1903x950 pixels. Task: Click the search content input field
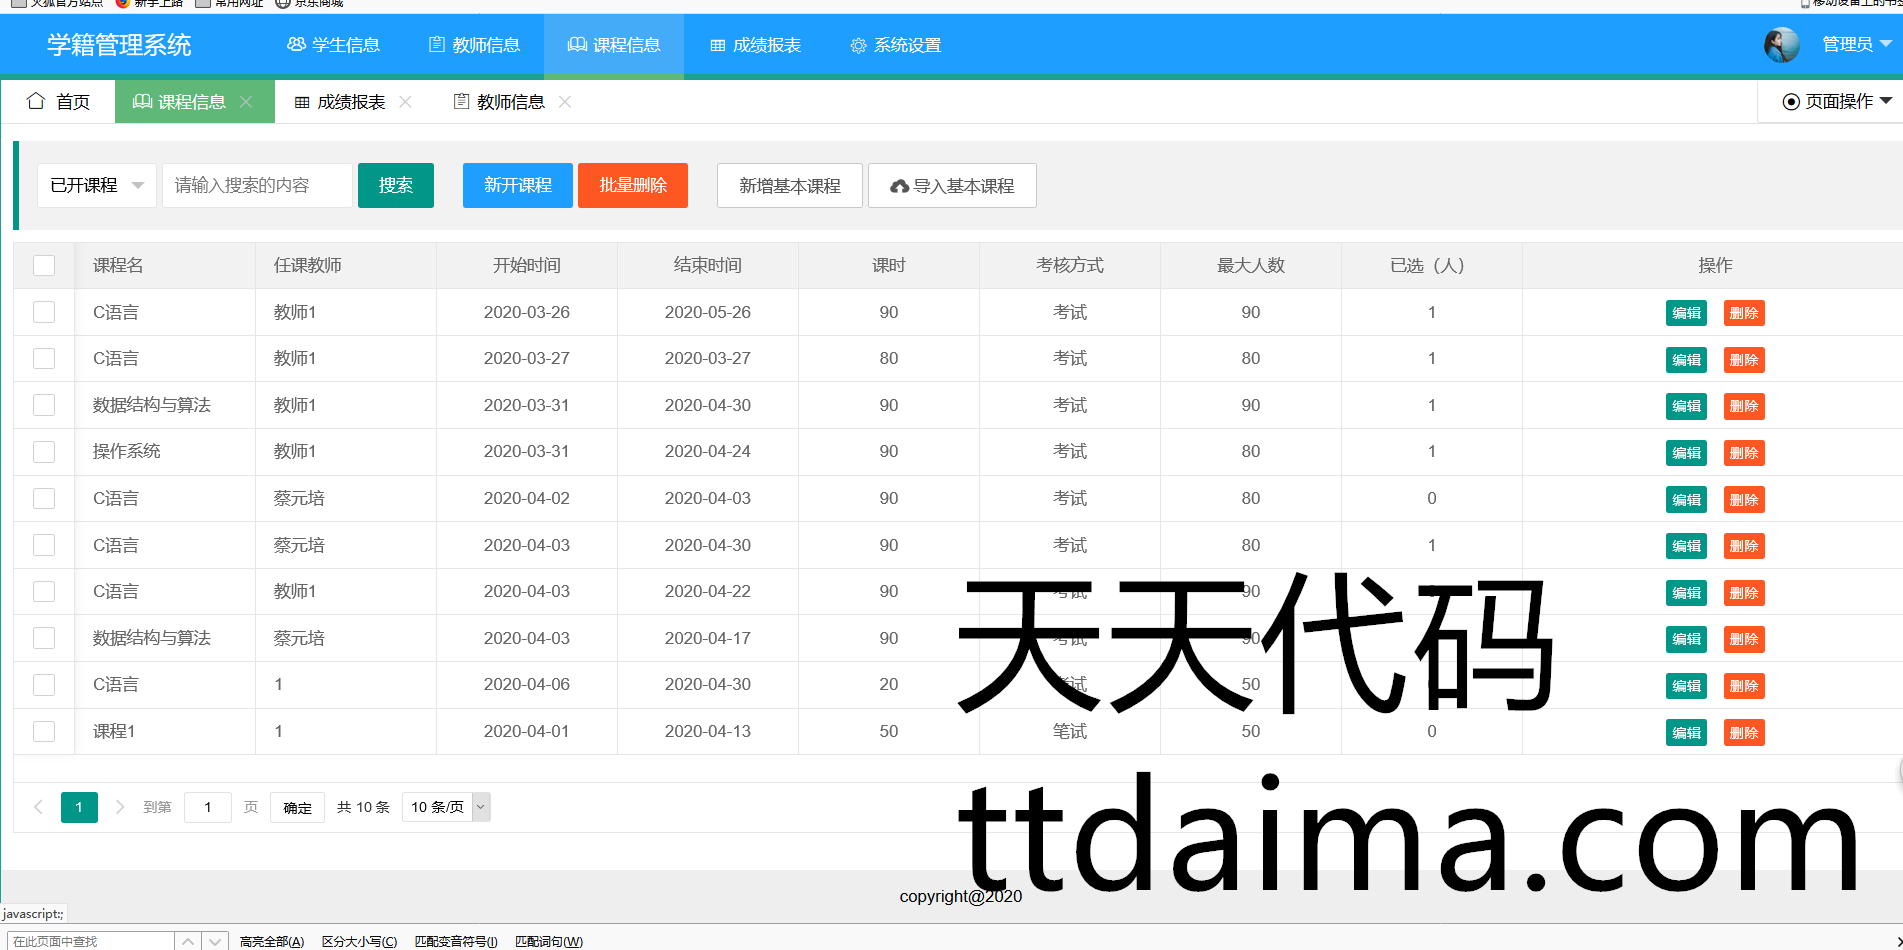coord(257,185)
